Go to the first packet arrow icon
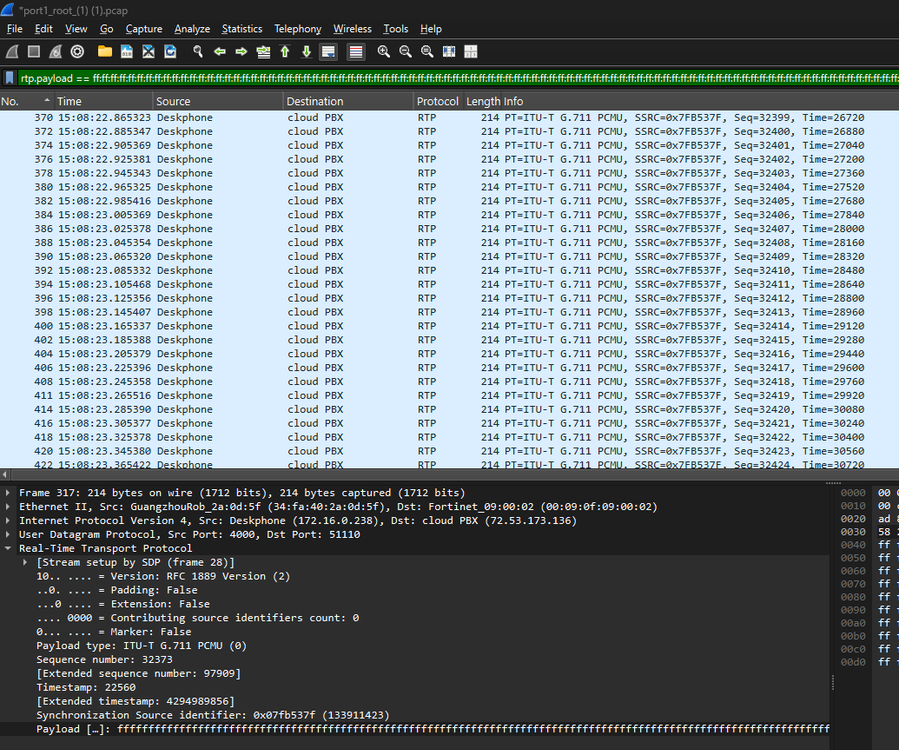899x750 pixels. tap(285, 51)
